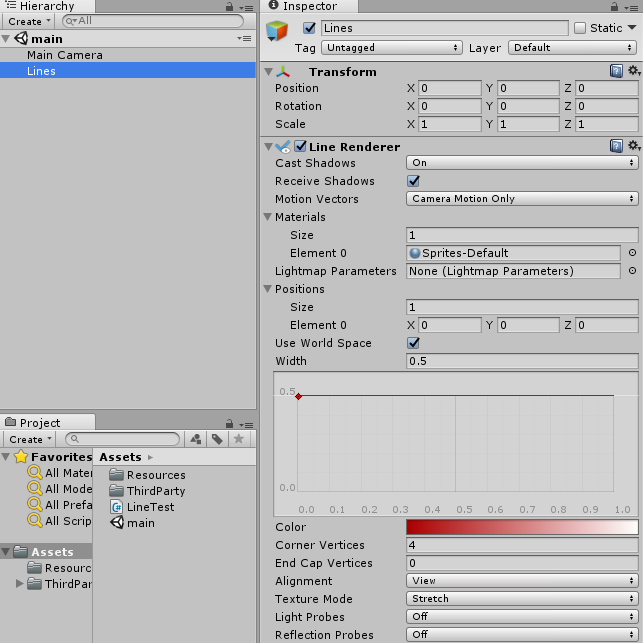Open Line Renderer gear settings menu
643x643 pixels.
pos(633,146)
